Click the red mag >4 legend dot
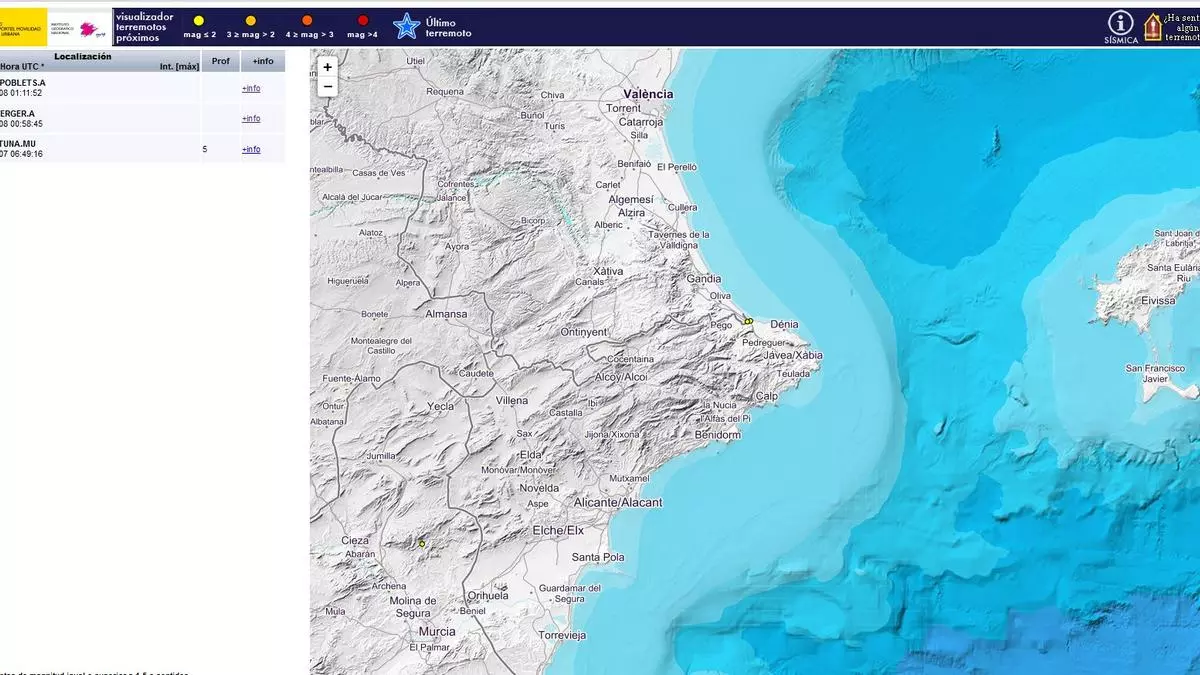Viewport: 1200px width, 675px height. click(363, 20)
